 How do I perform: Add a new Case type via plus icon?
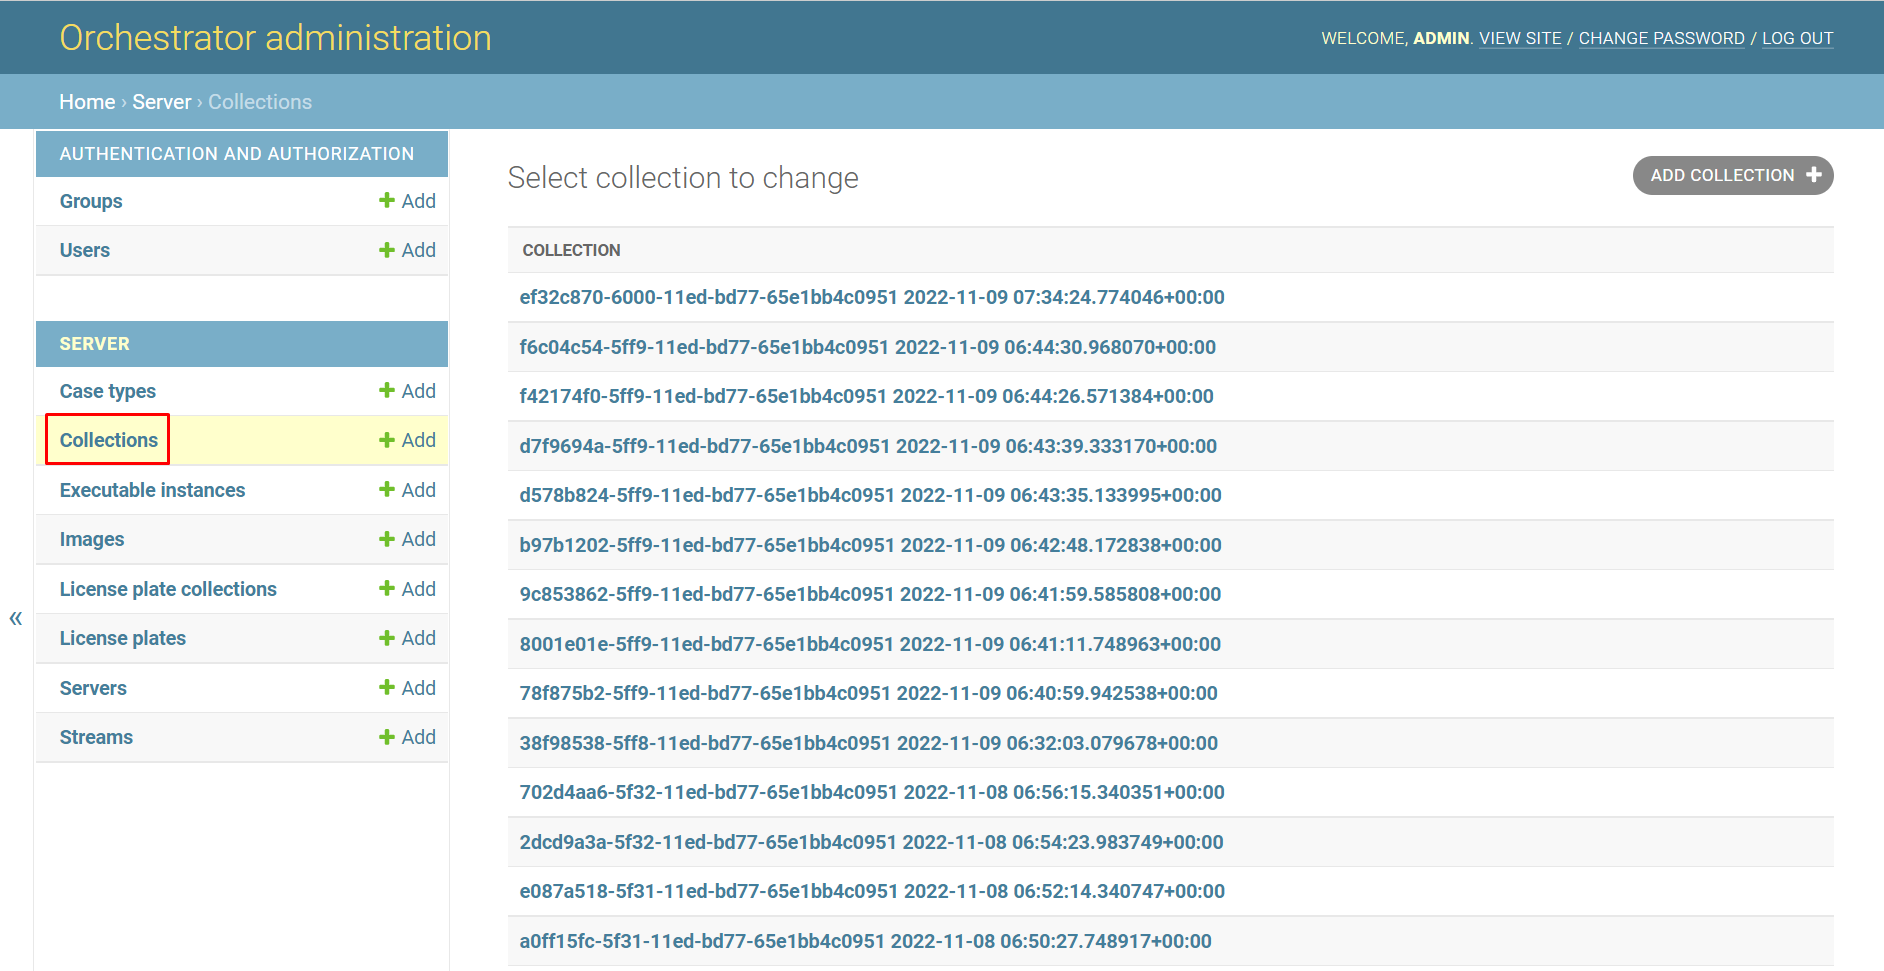click(387, 391)
